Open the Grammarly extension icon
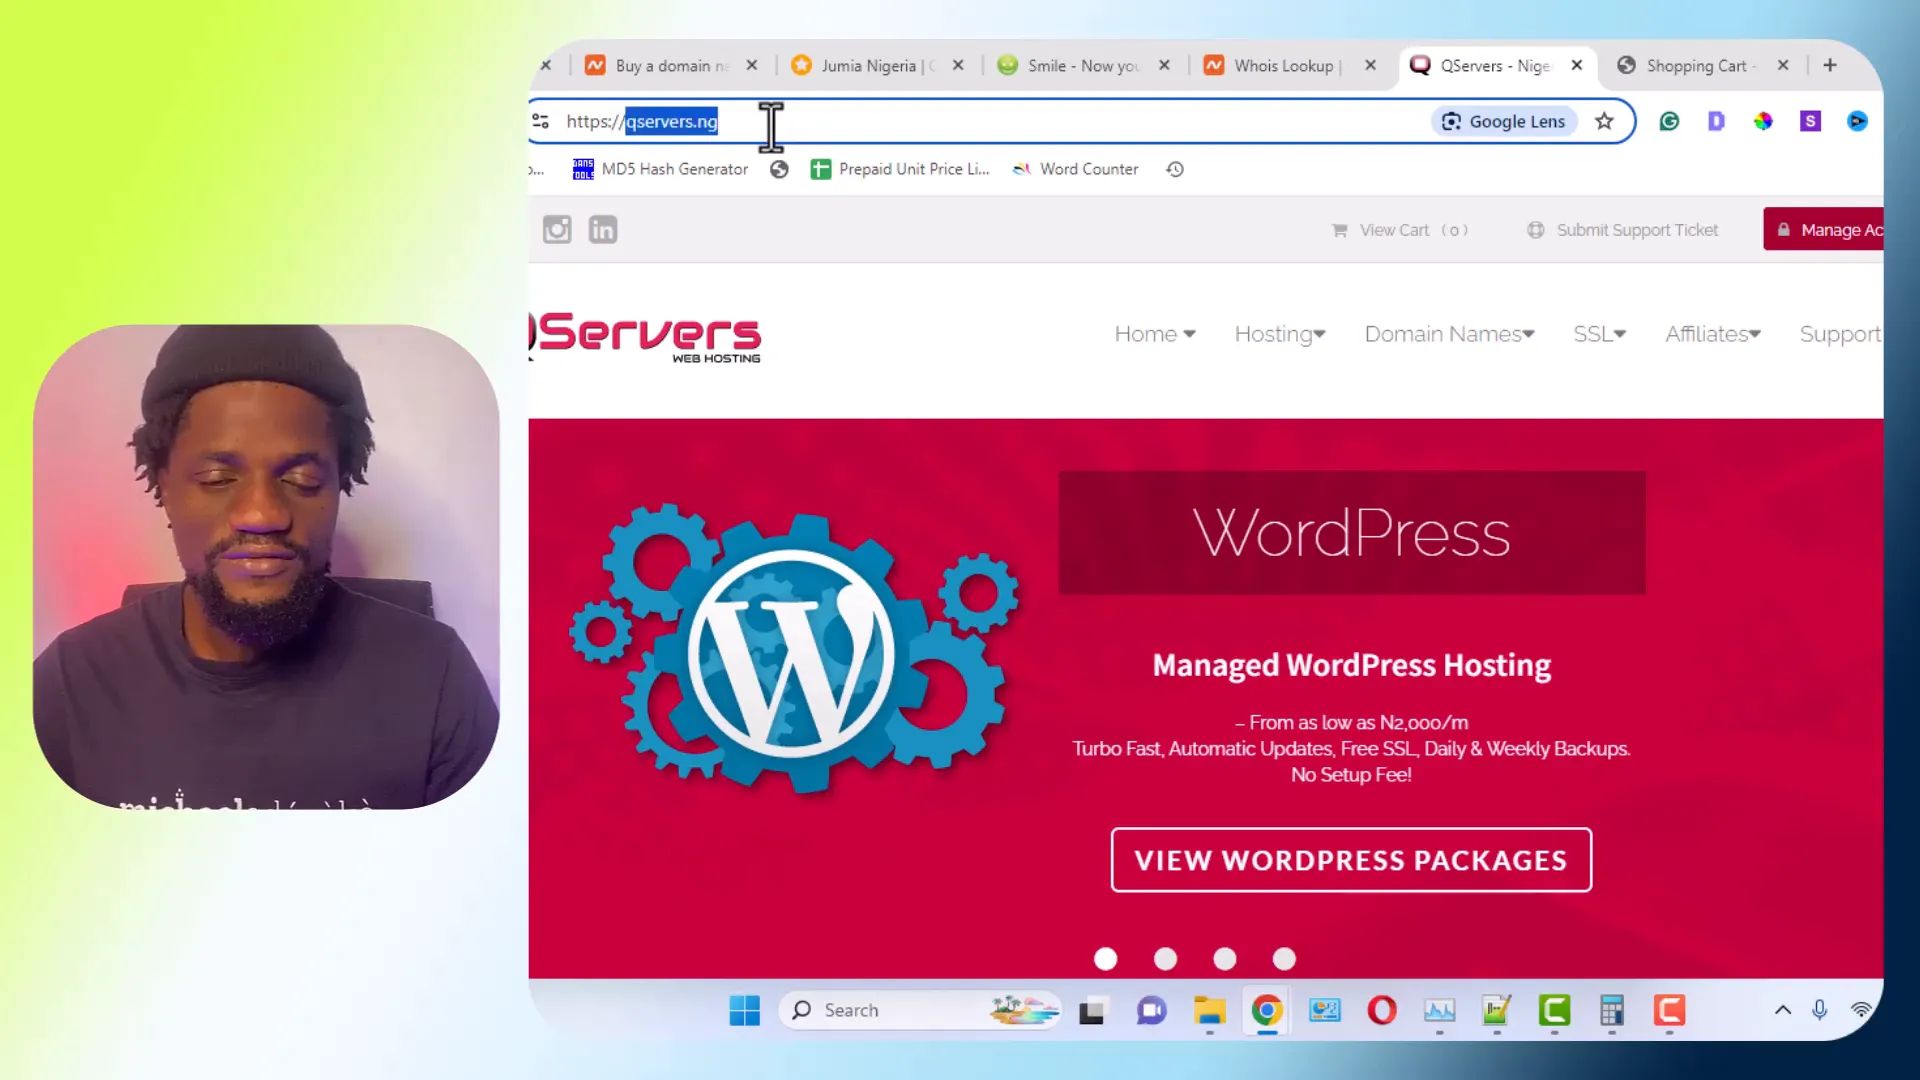1920x1080 pixels. (x=1669, y=121)
